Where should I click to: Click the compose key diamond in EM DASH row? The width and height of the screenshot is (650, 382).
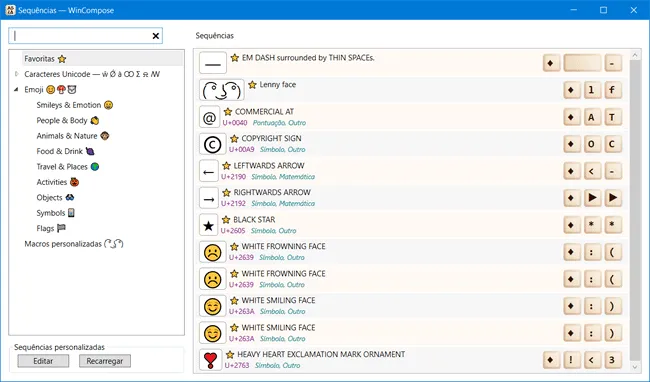point(551,63)
